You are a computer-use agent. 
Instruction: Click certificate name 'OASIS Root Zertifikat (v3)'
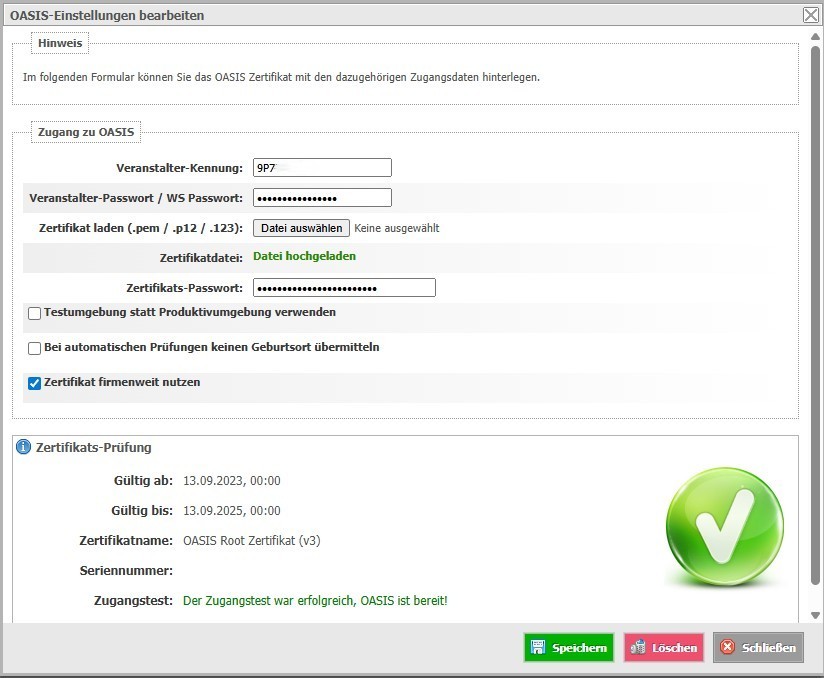click(x=252, y=540)
